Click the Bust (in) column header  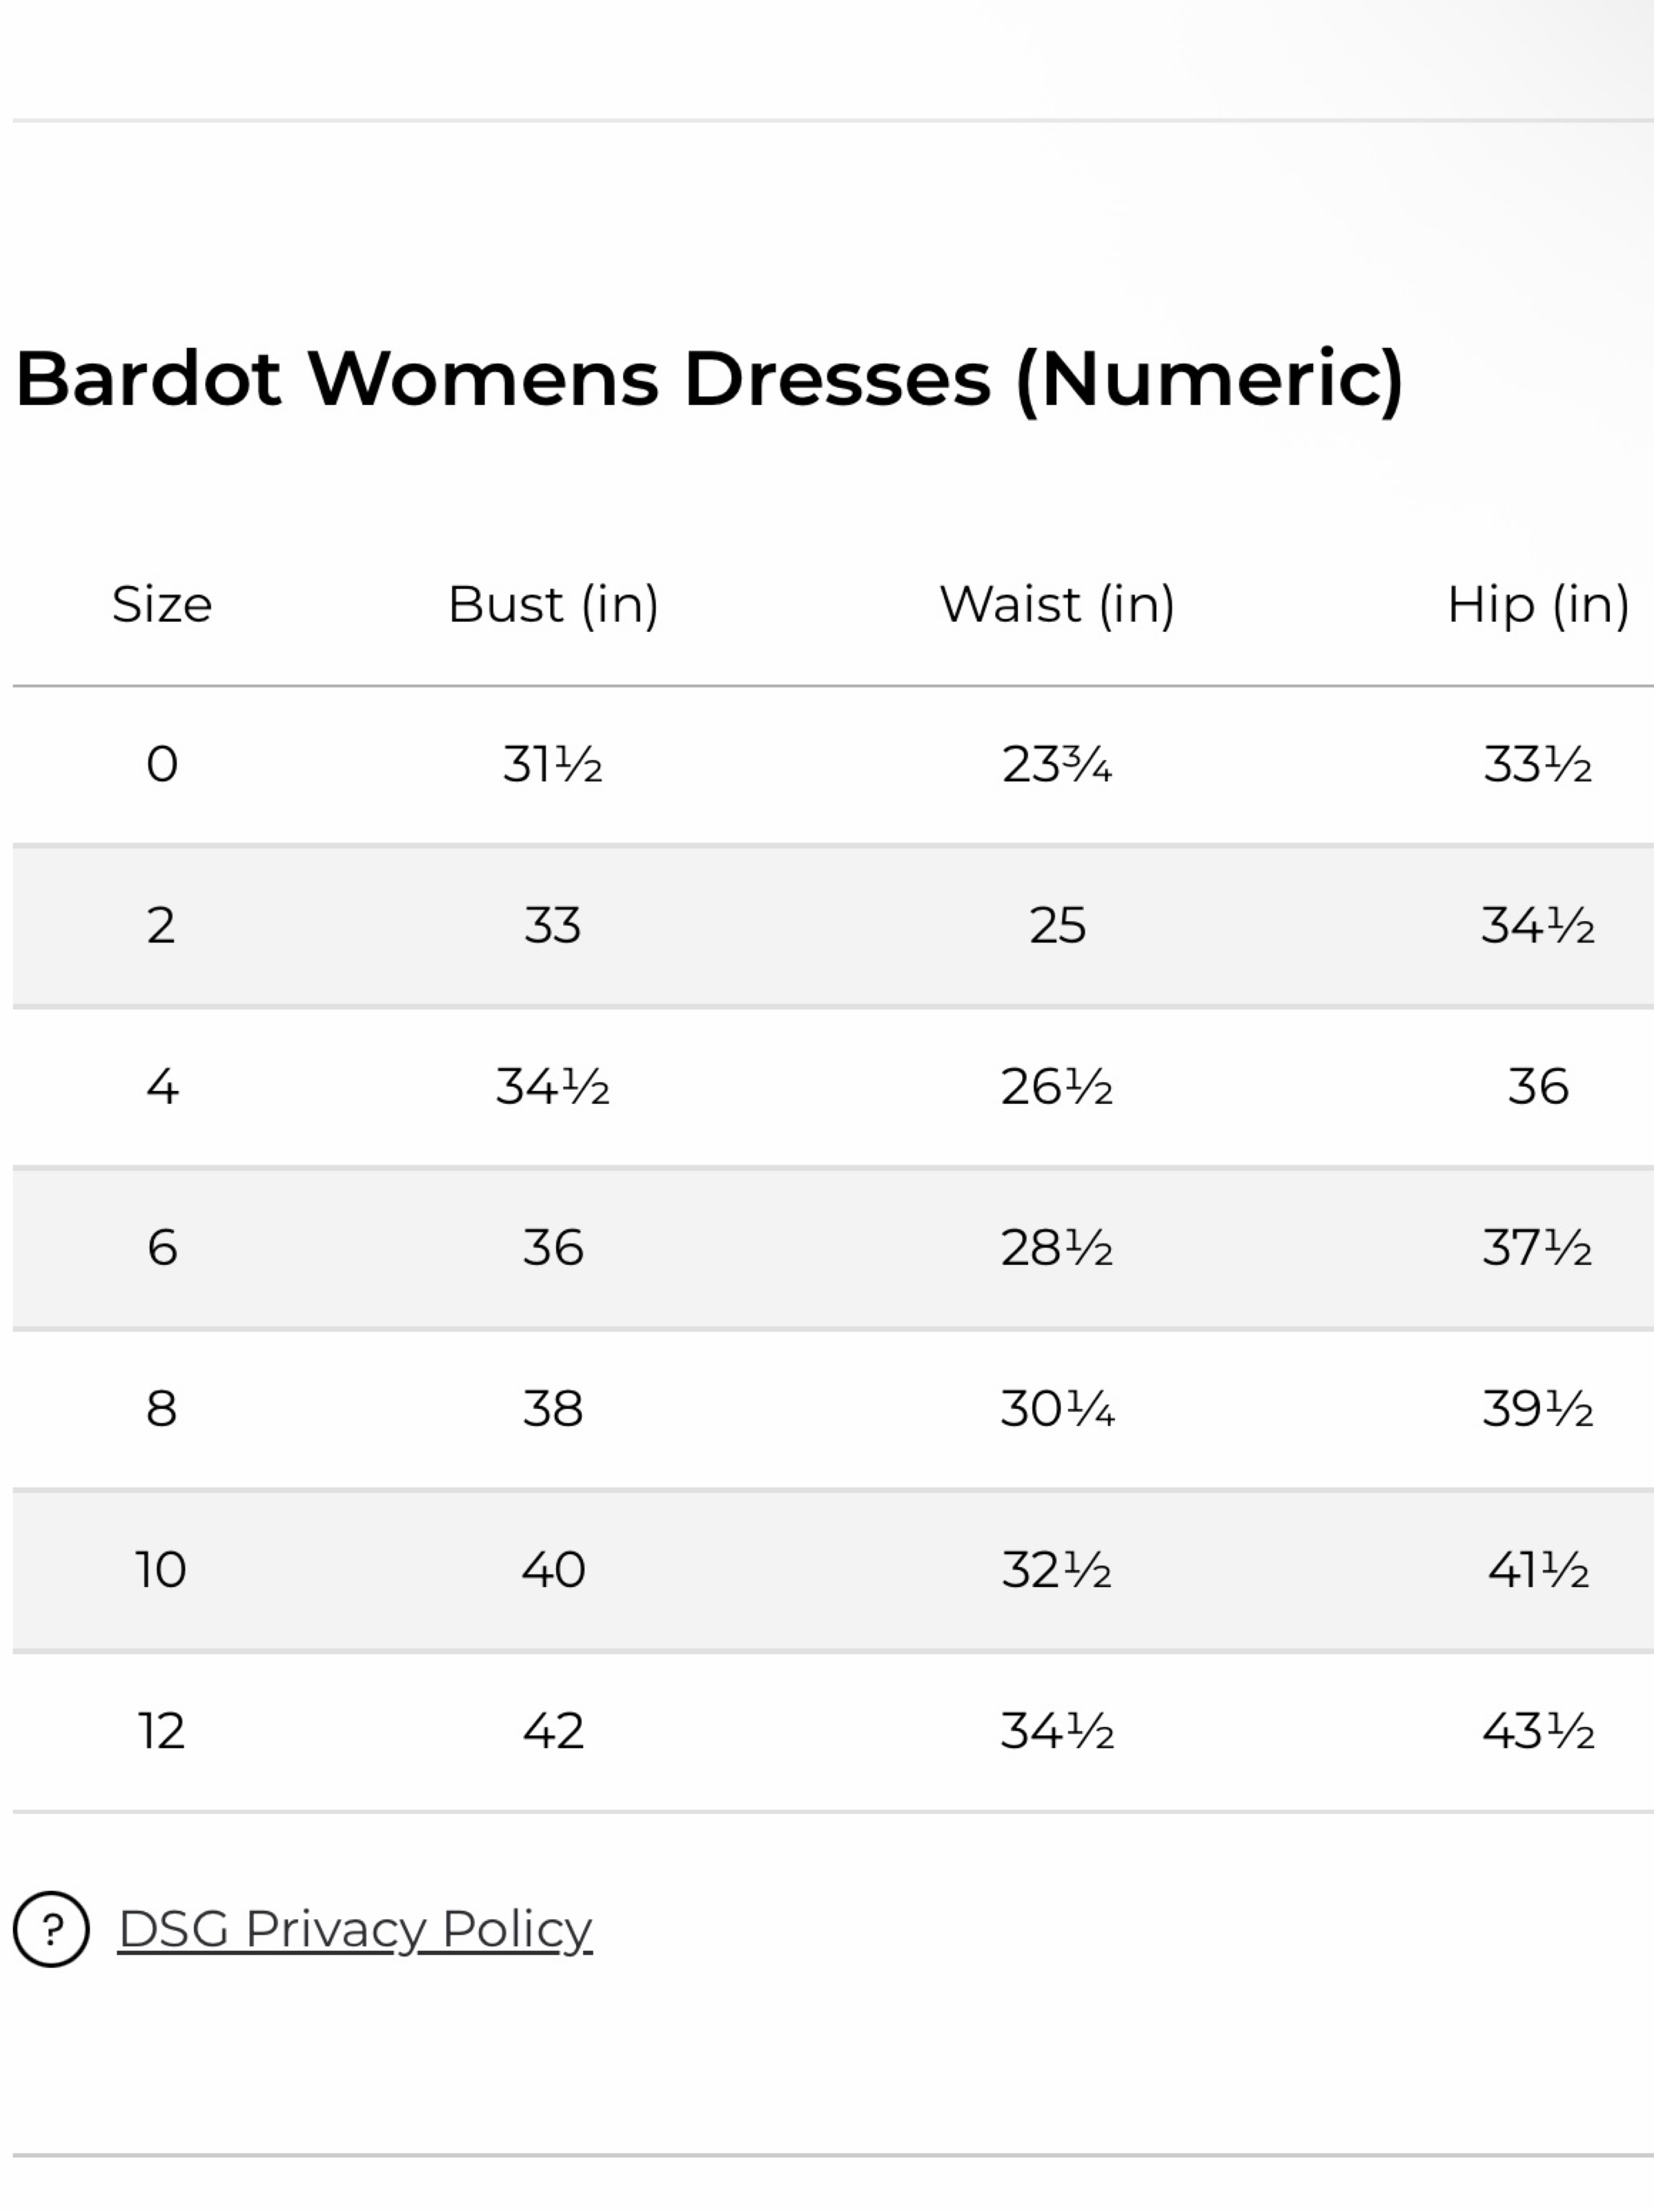(x=553, y=604)
